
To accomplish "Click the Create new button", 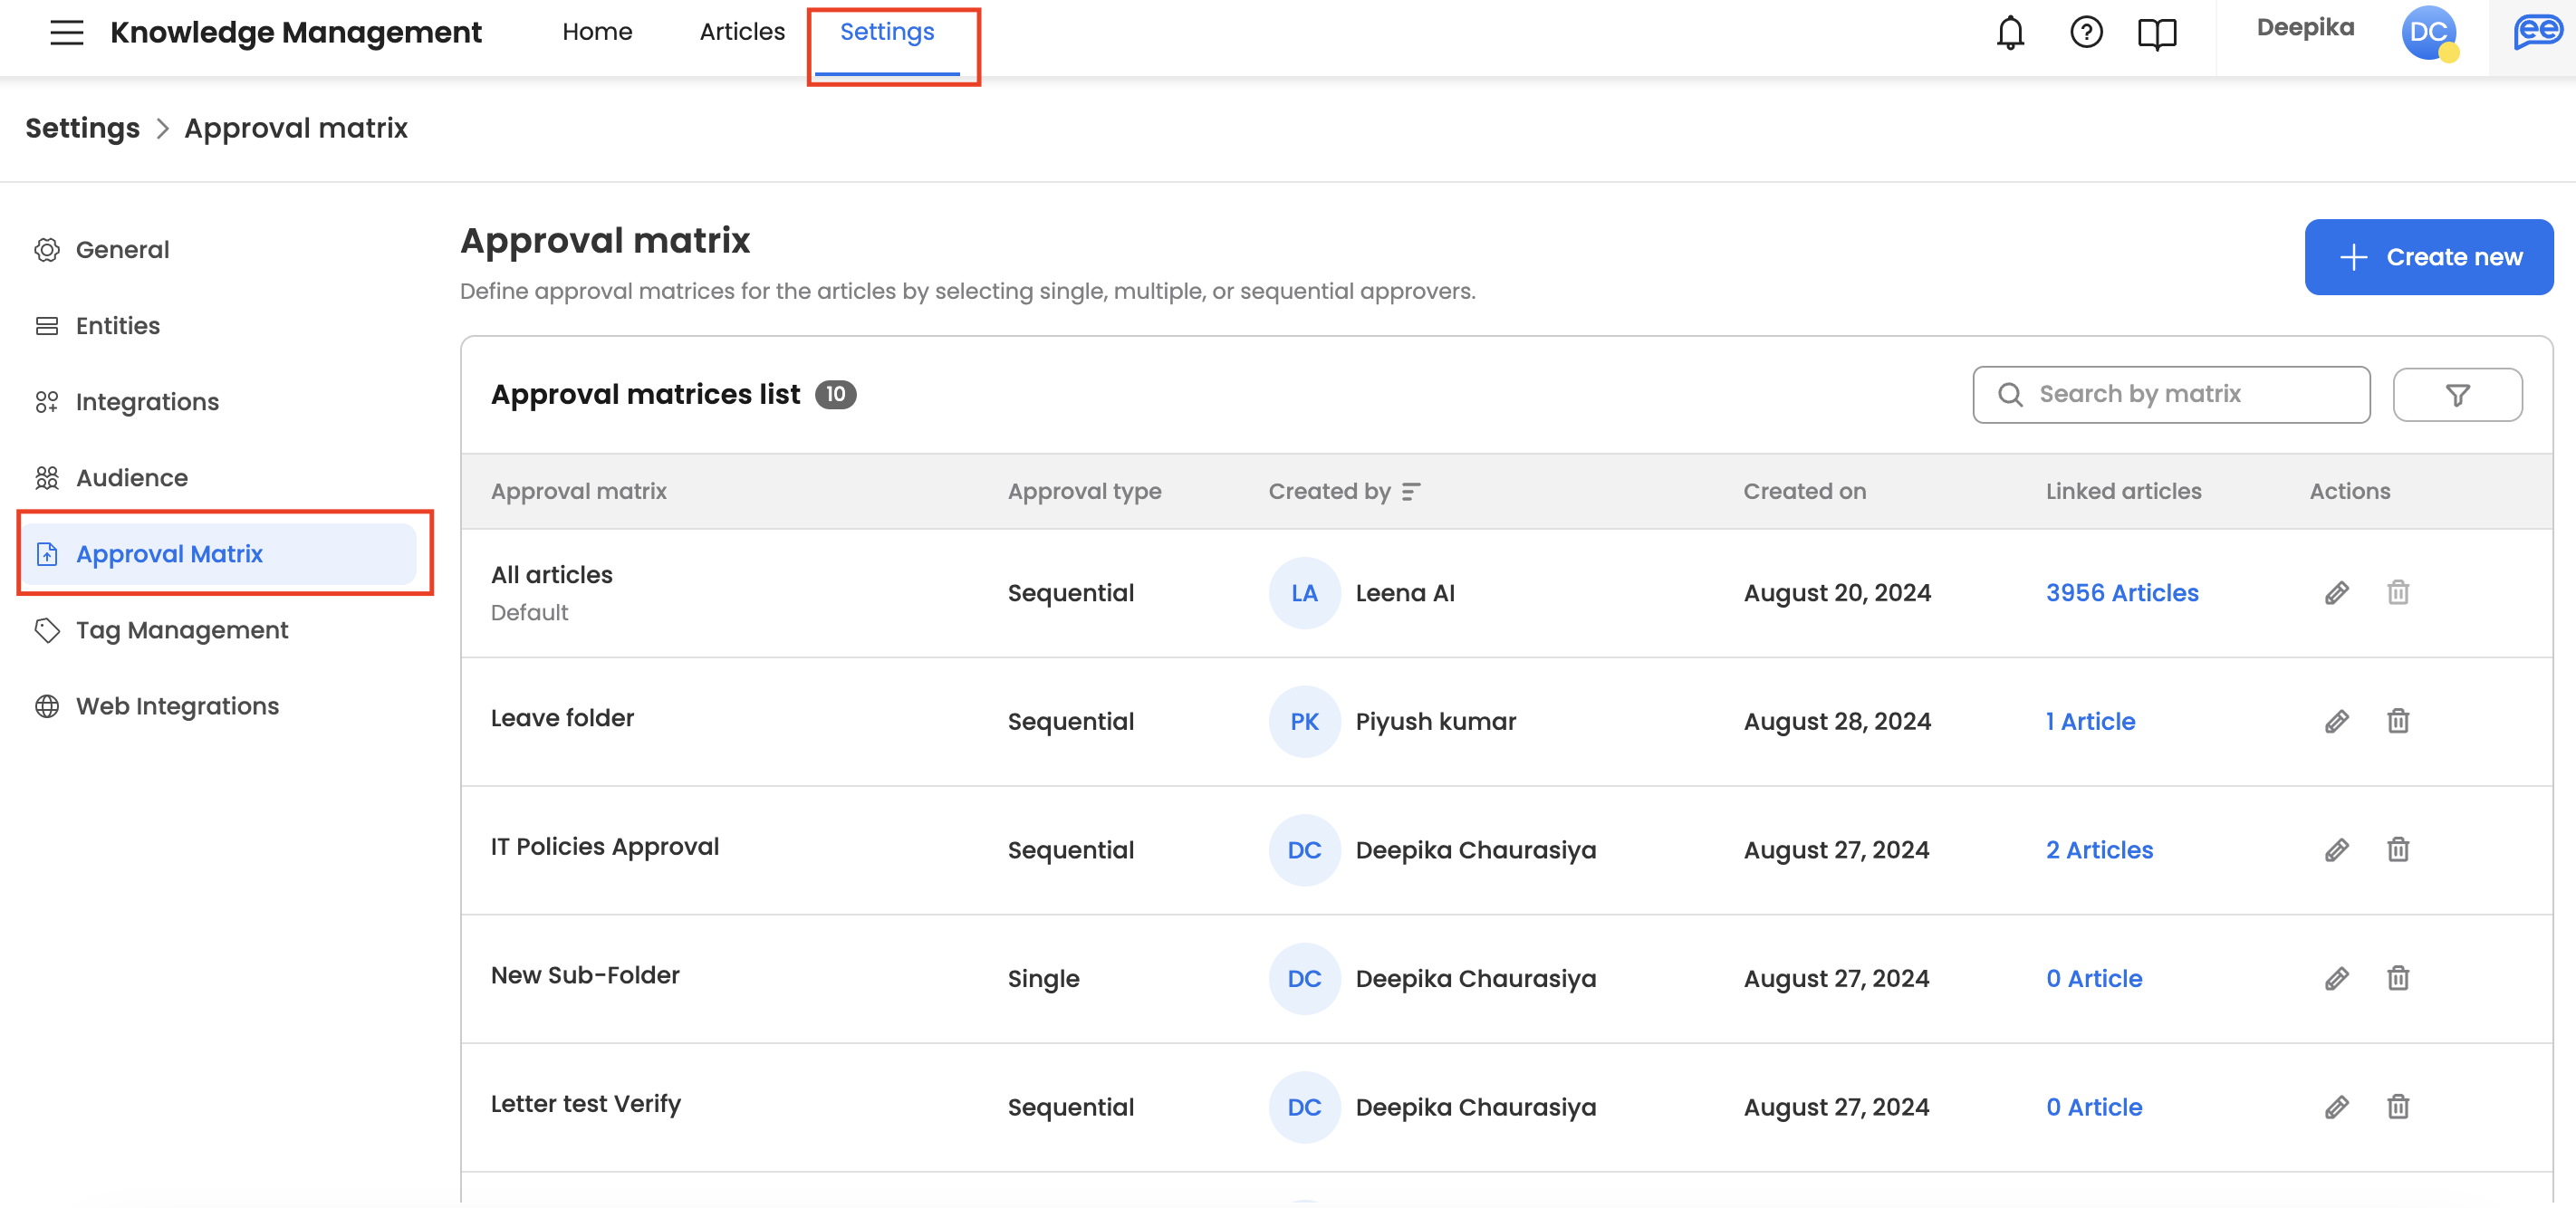I will 2428,257.
